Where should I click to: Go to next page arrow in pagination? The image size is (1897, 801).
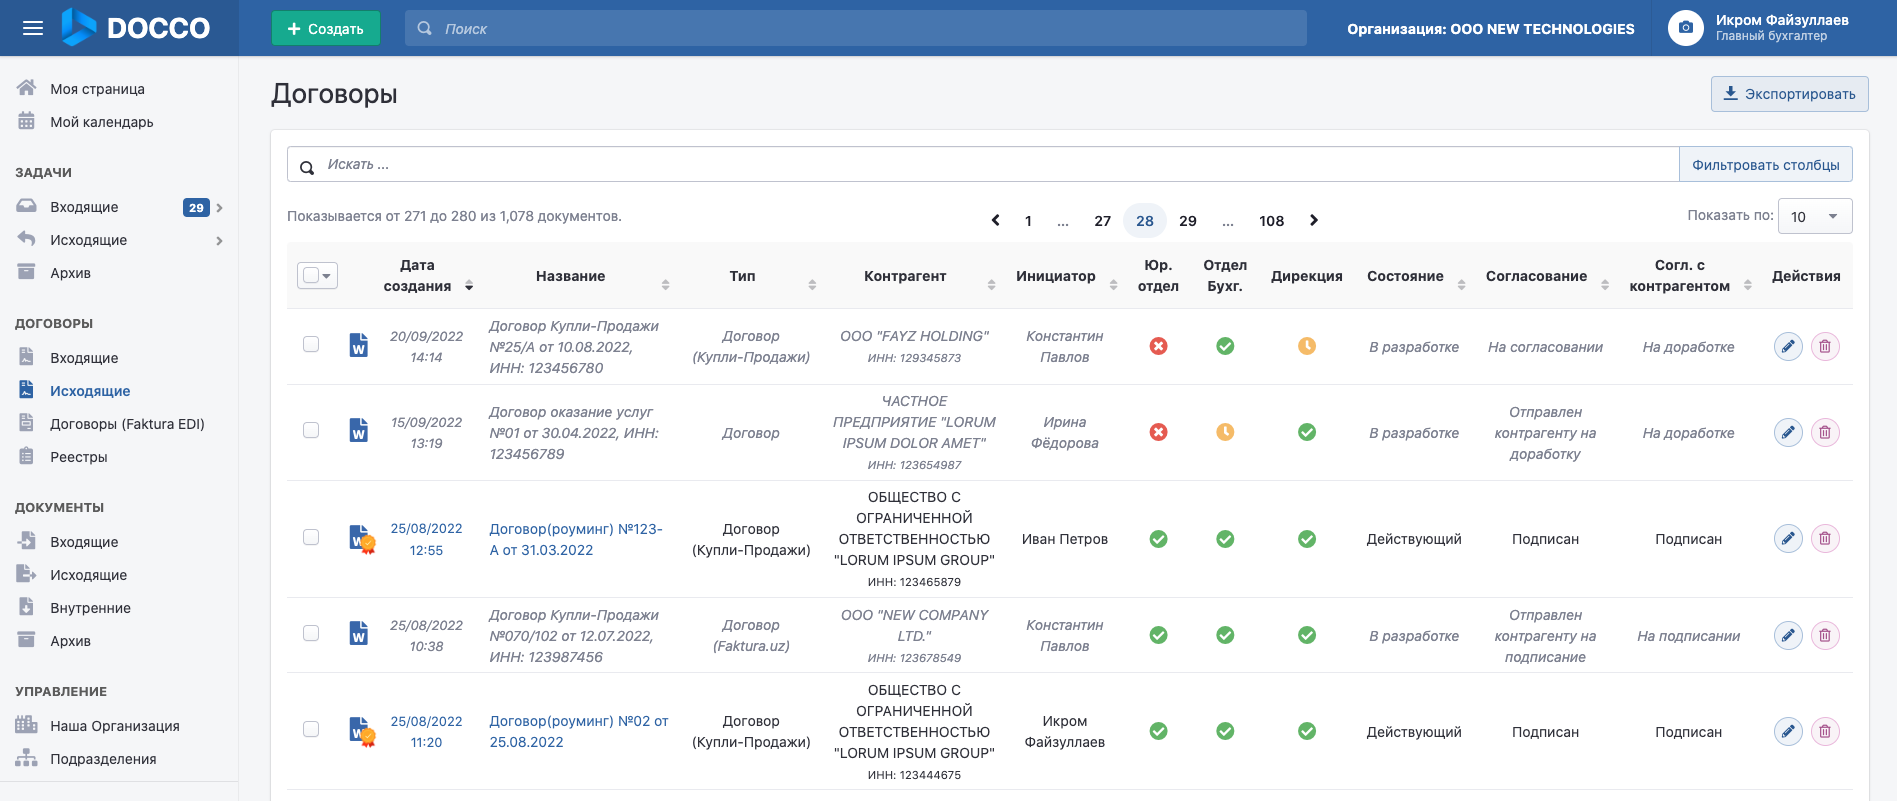coord(1314,220)
